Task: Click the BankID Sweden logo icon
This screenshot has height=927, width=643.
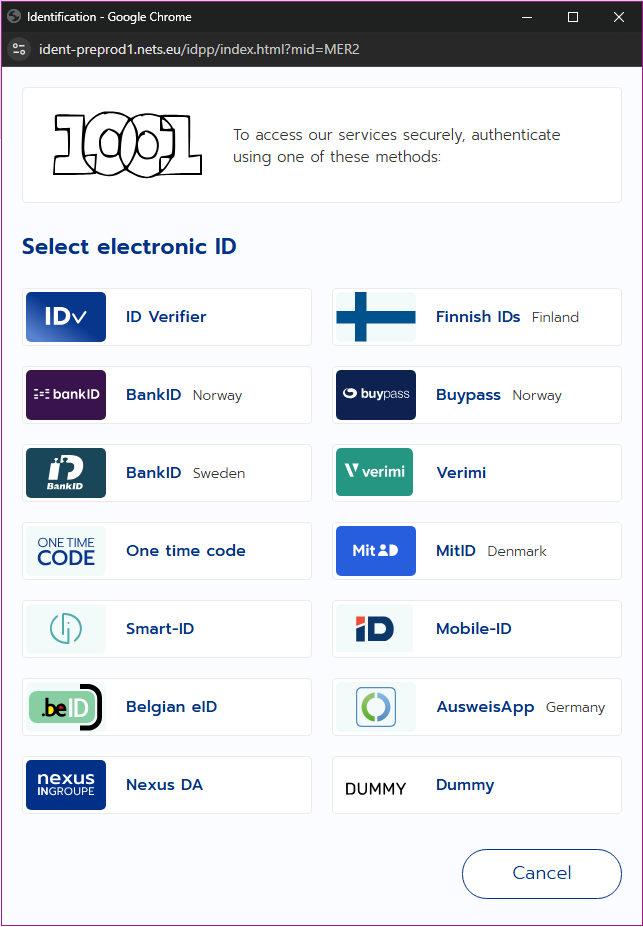Action: (66, 473)
